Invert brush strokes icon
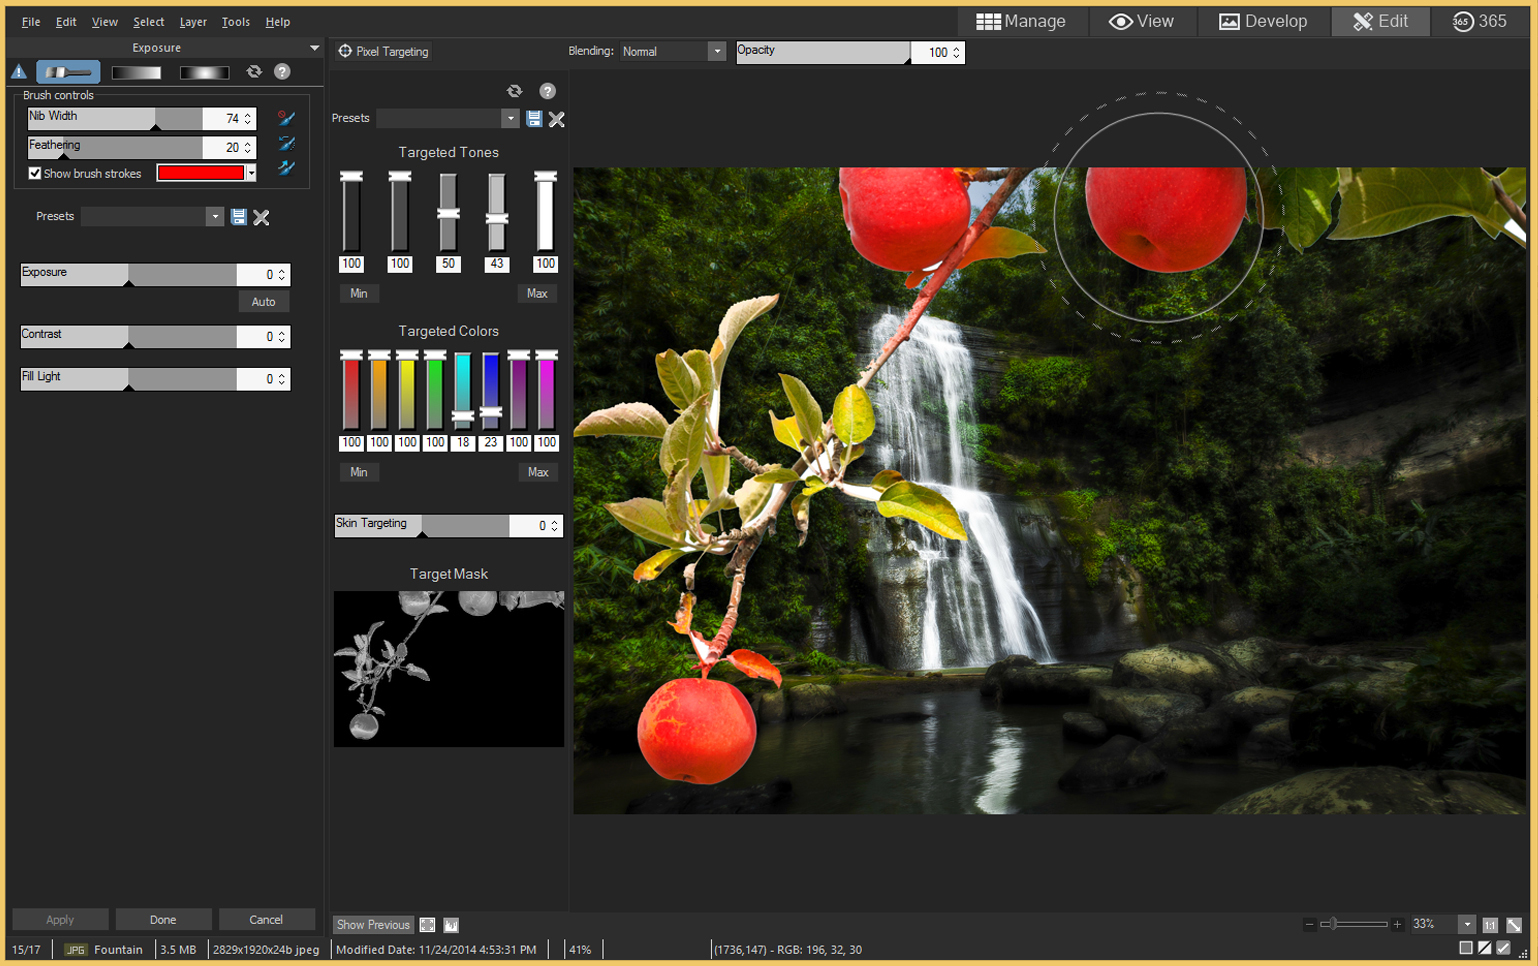This screenshot has height=966, width=1538. point(286,144)
